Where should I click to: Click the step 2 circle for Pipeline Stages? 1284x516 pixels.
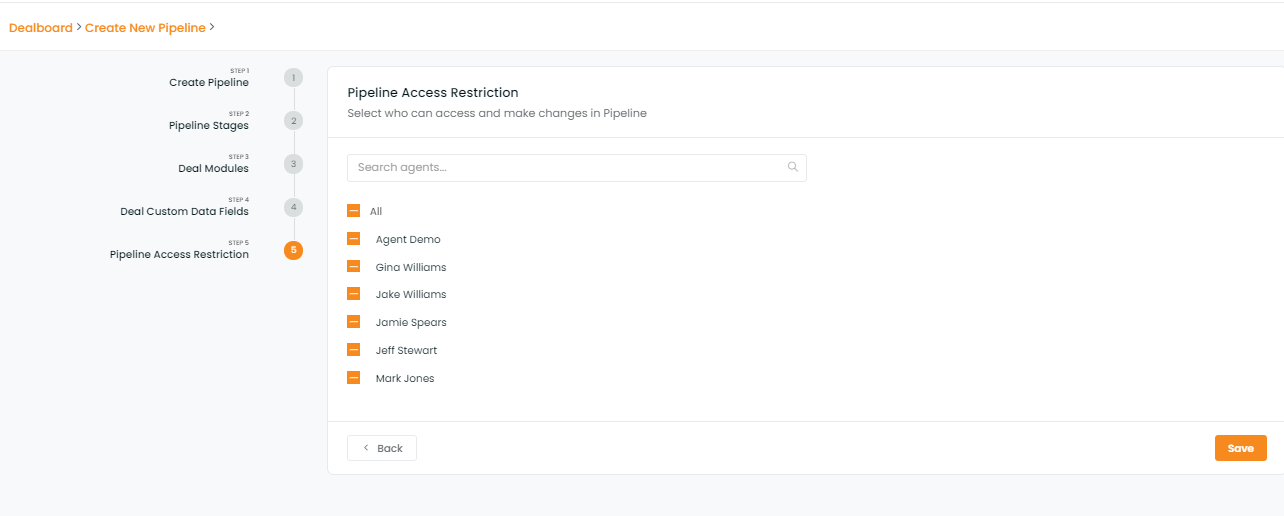point(293,121)
